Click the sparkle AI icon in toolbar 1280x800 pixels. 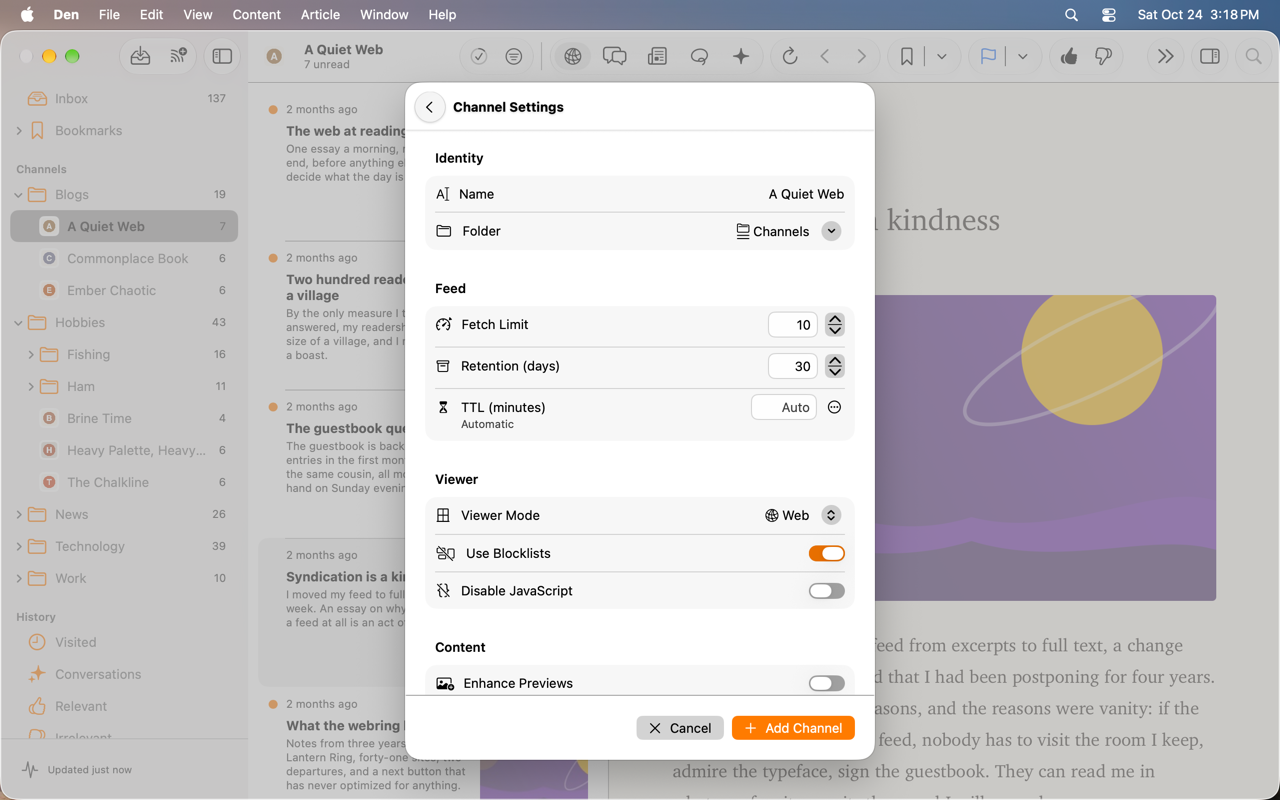pos(741,57)
